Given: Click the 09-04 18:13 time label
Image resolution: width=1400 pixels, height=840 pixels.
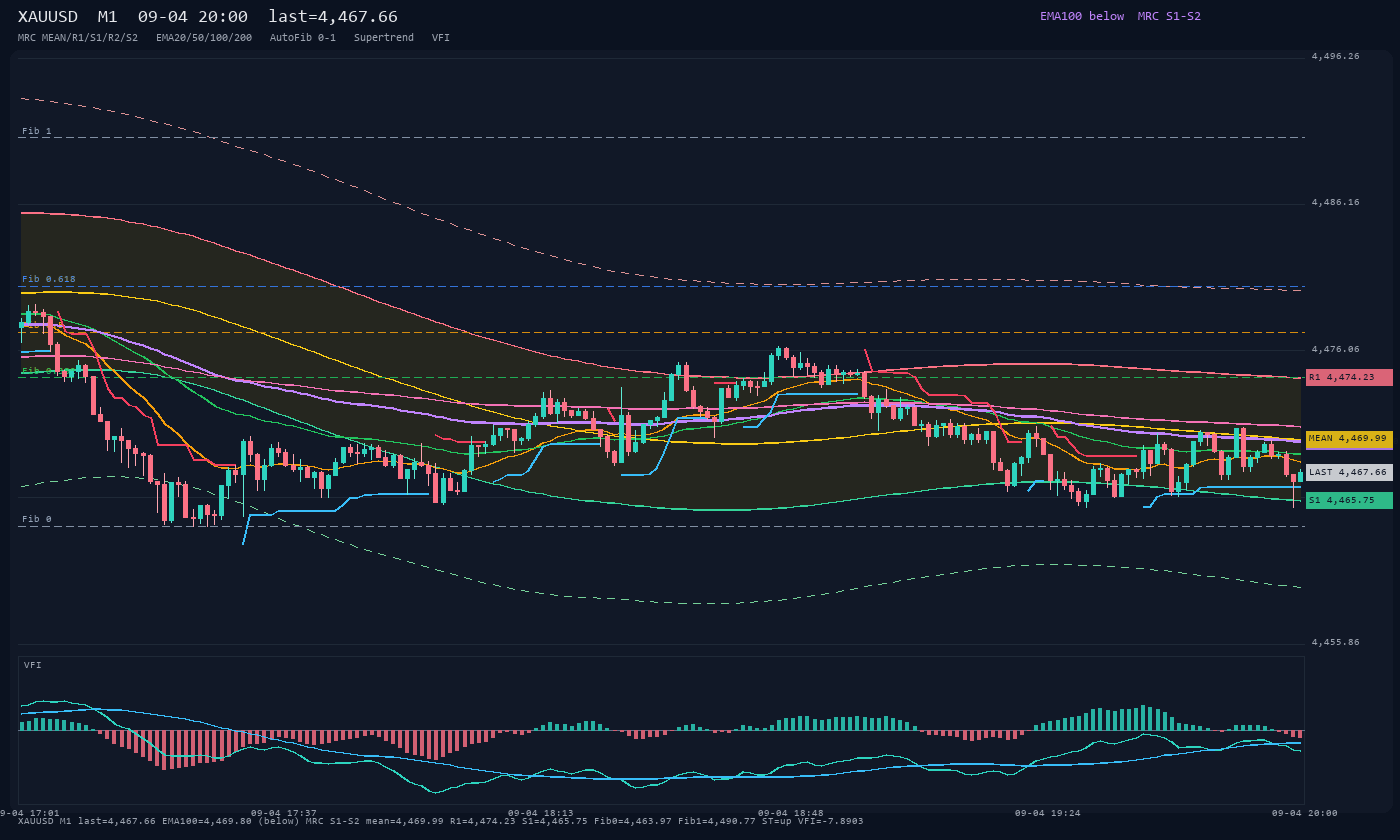Looking at the screenshot, I should tap(541, 813).
